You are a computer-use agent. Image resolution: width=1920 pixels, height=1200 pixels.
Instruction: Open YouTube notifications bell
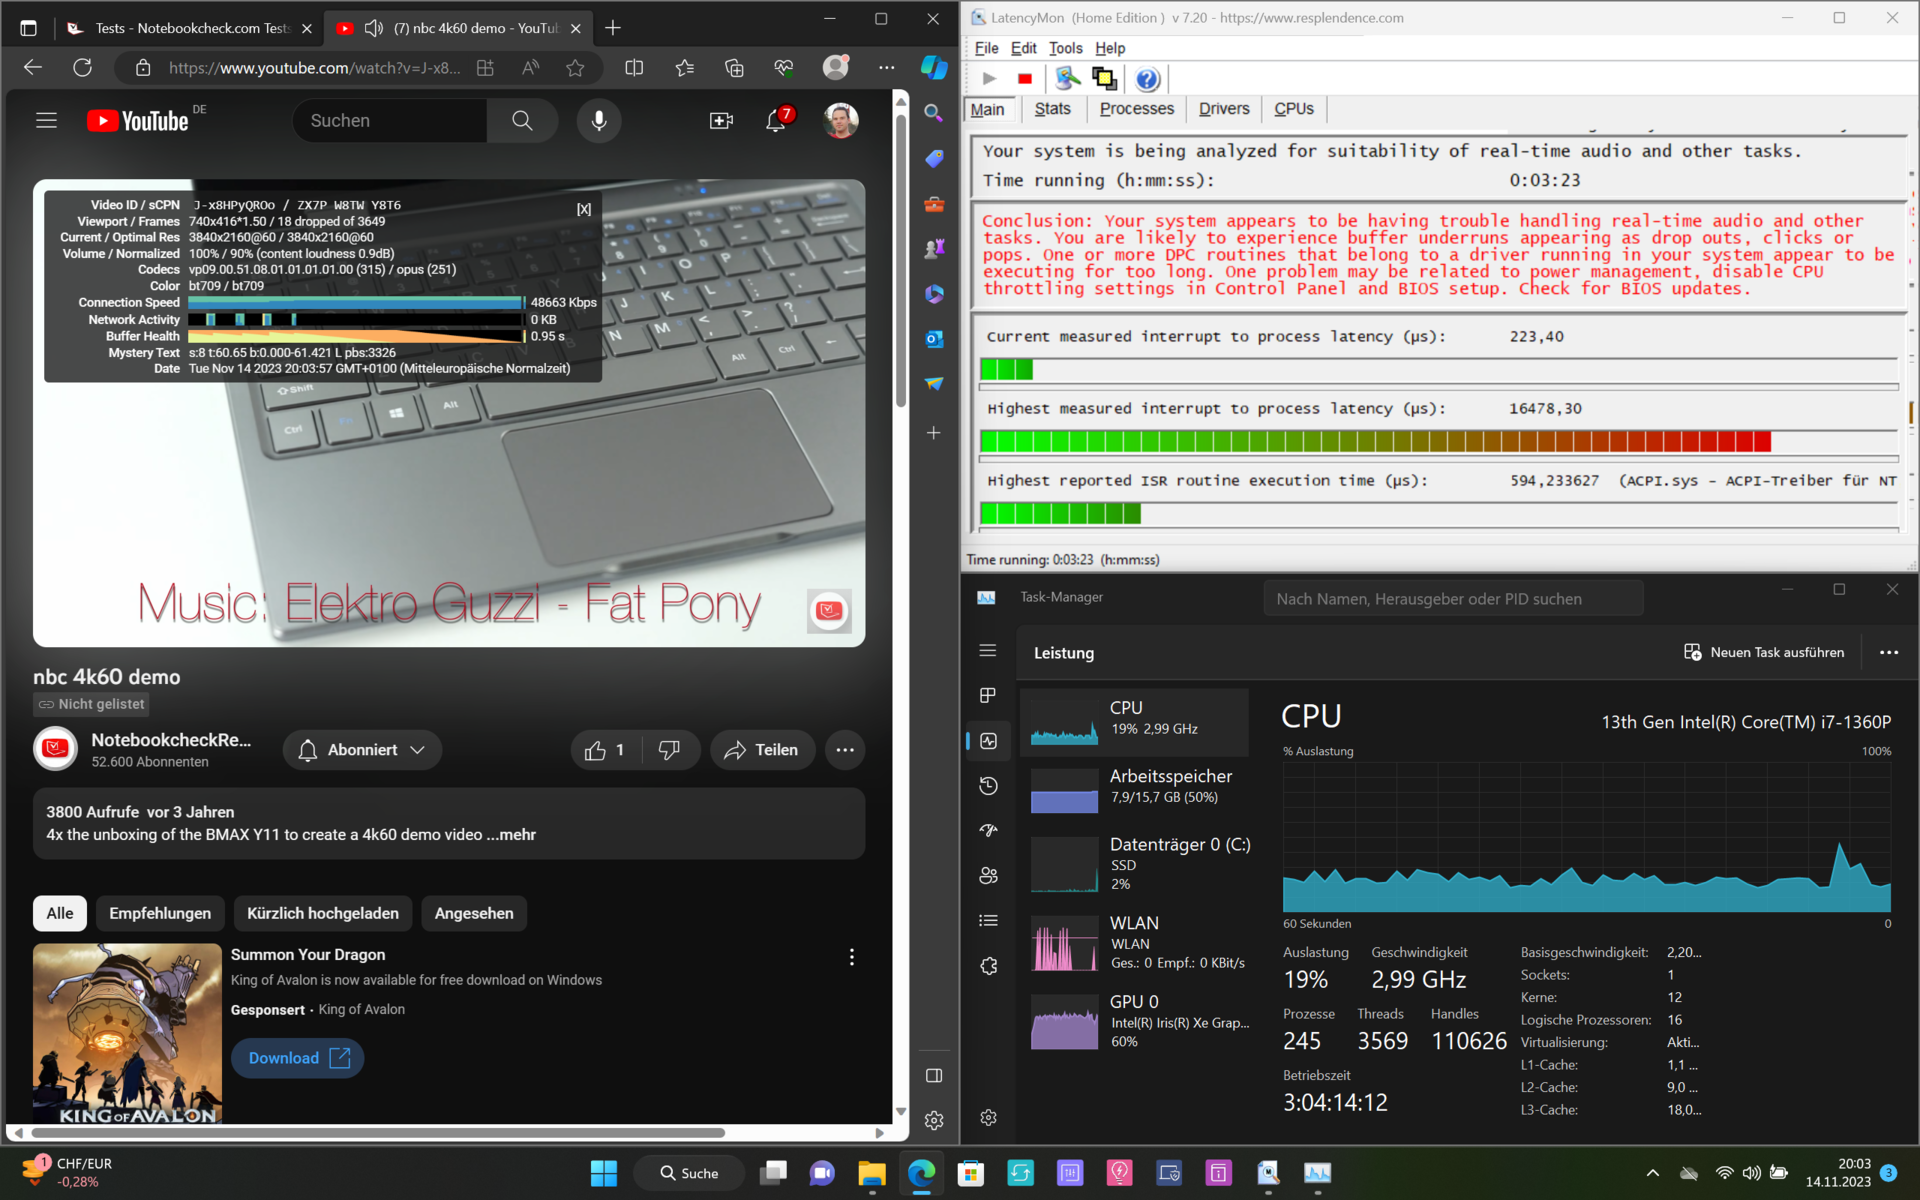776,121
